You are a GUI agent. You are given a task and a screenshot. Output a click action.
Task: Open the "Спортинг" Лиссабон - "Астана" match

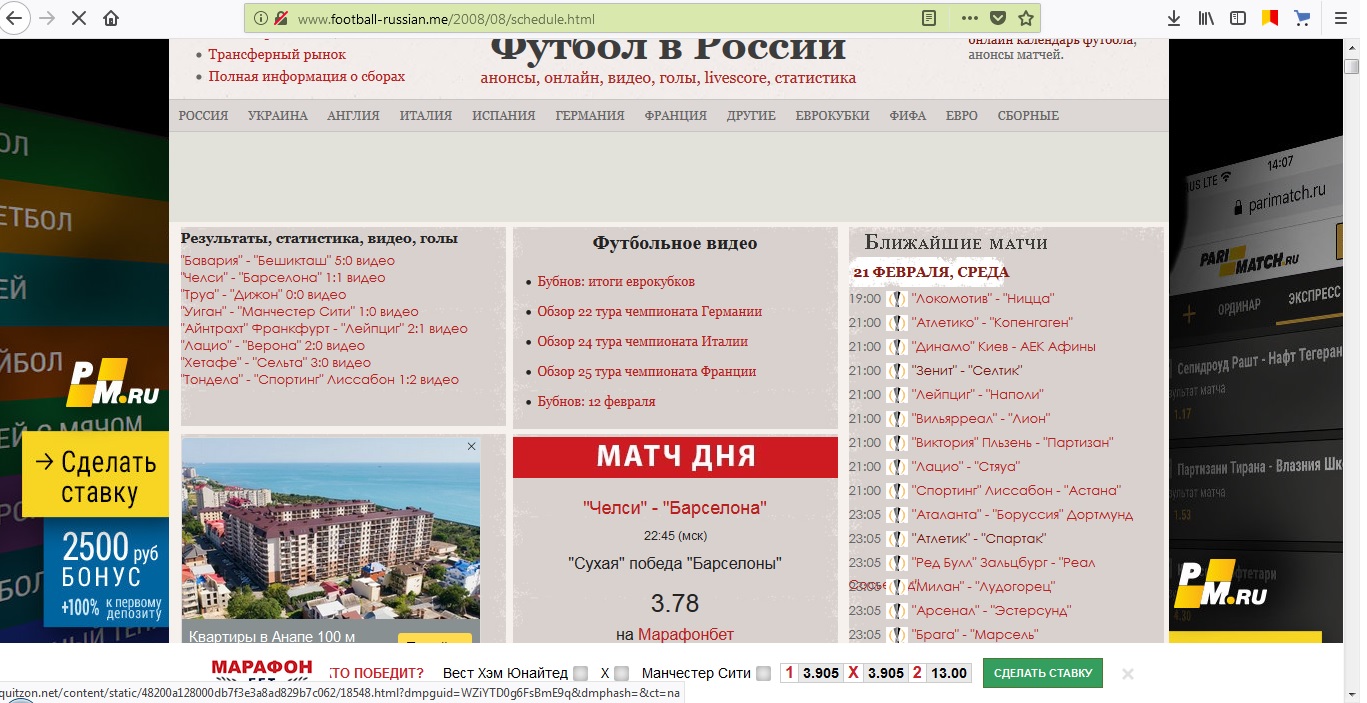tap(1016, 491)
